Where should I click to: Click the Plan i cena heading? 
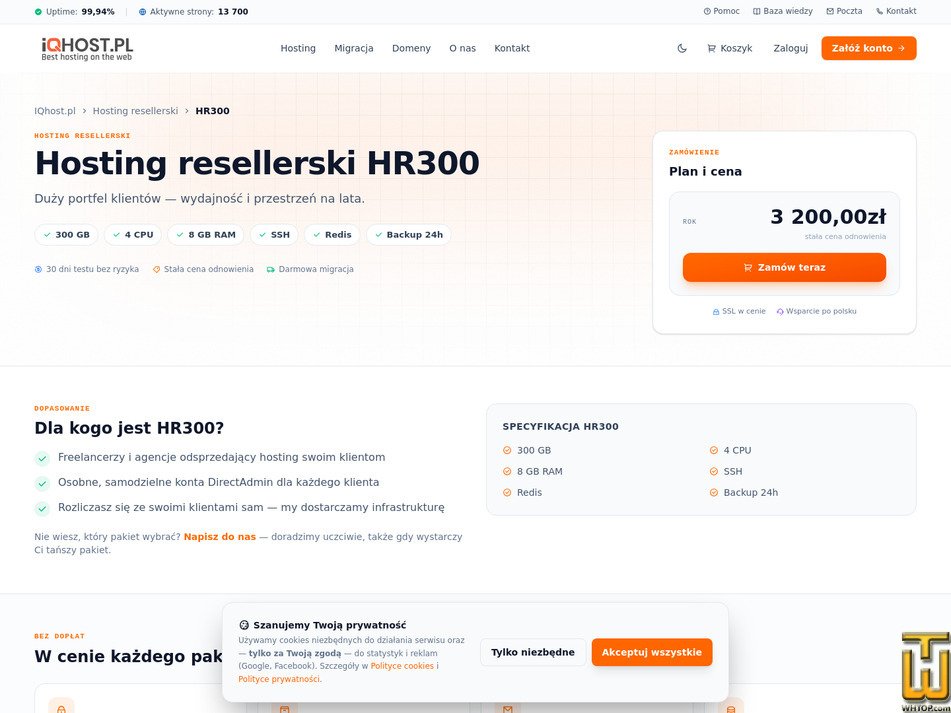pos(705,172)
